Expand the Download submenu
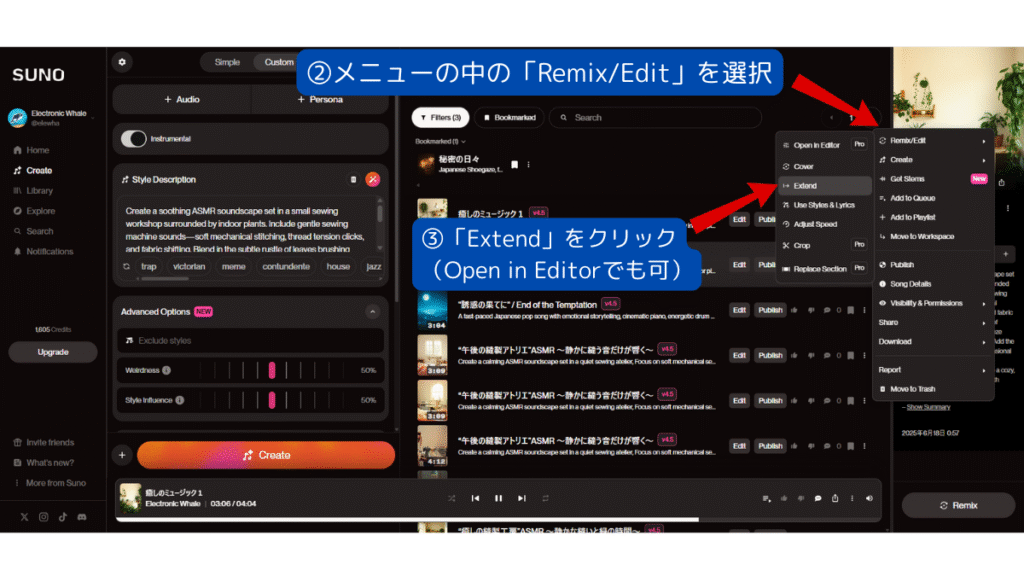1024x576 pixels. click(933, 342)
